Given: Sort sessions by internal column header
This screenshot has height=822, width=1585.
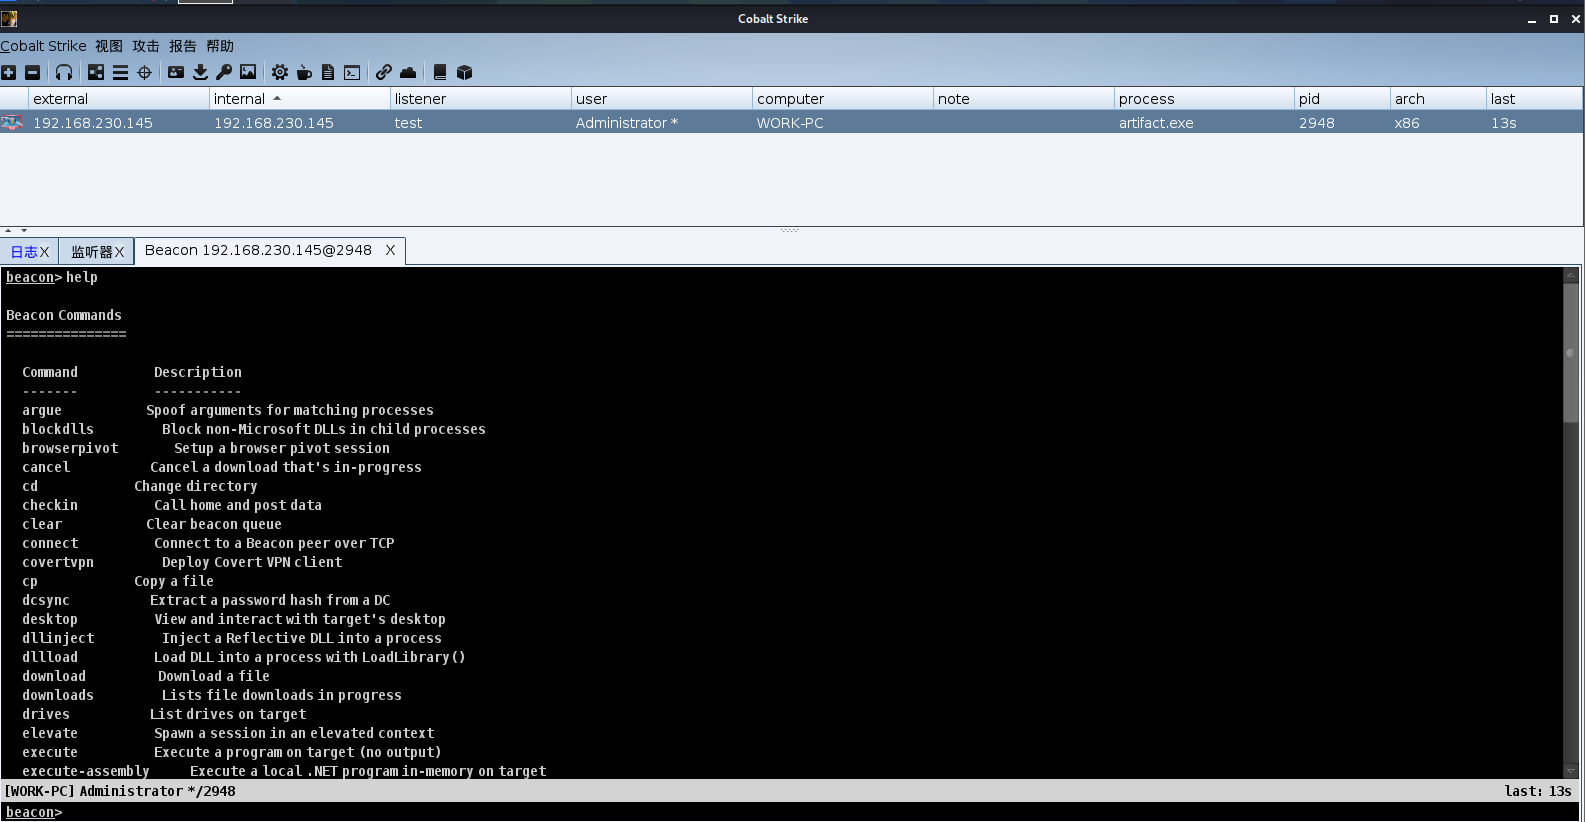Looking at the screenshot, I should tap(240, 99).
